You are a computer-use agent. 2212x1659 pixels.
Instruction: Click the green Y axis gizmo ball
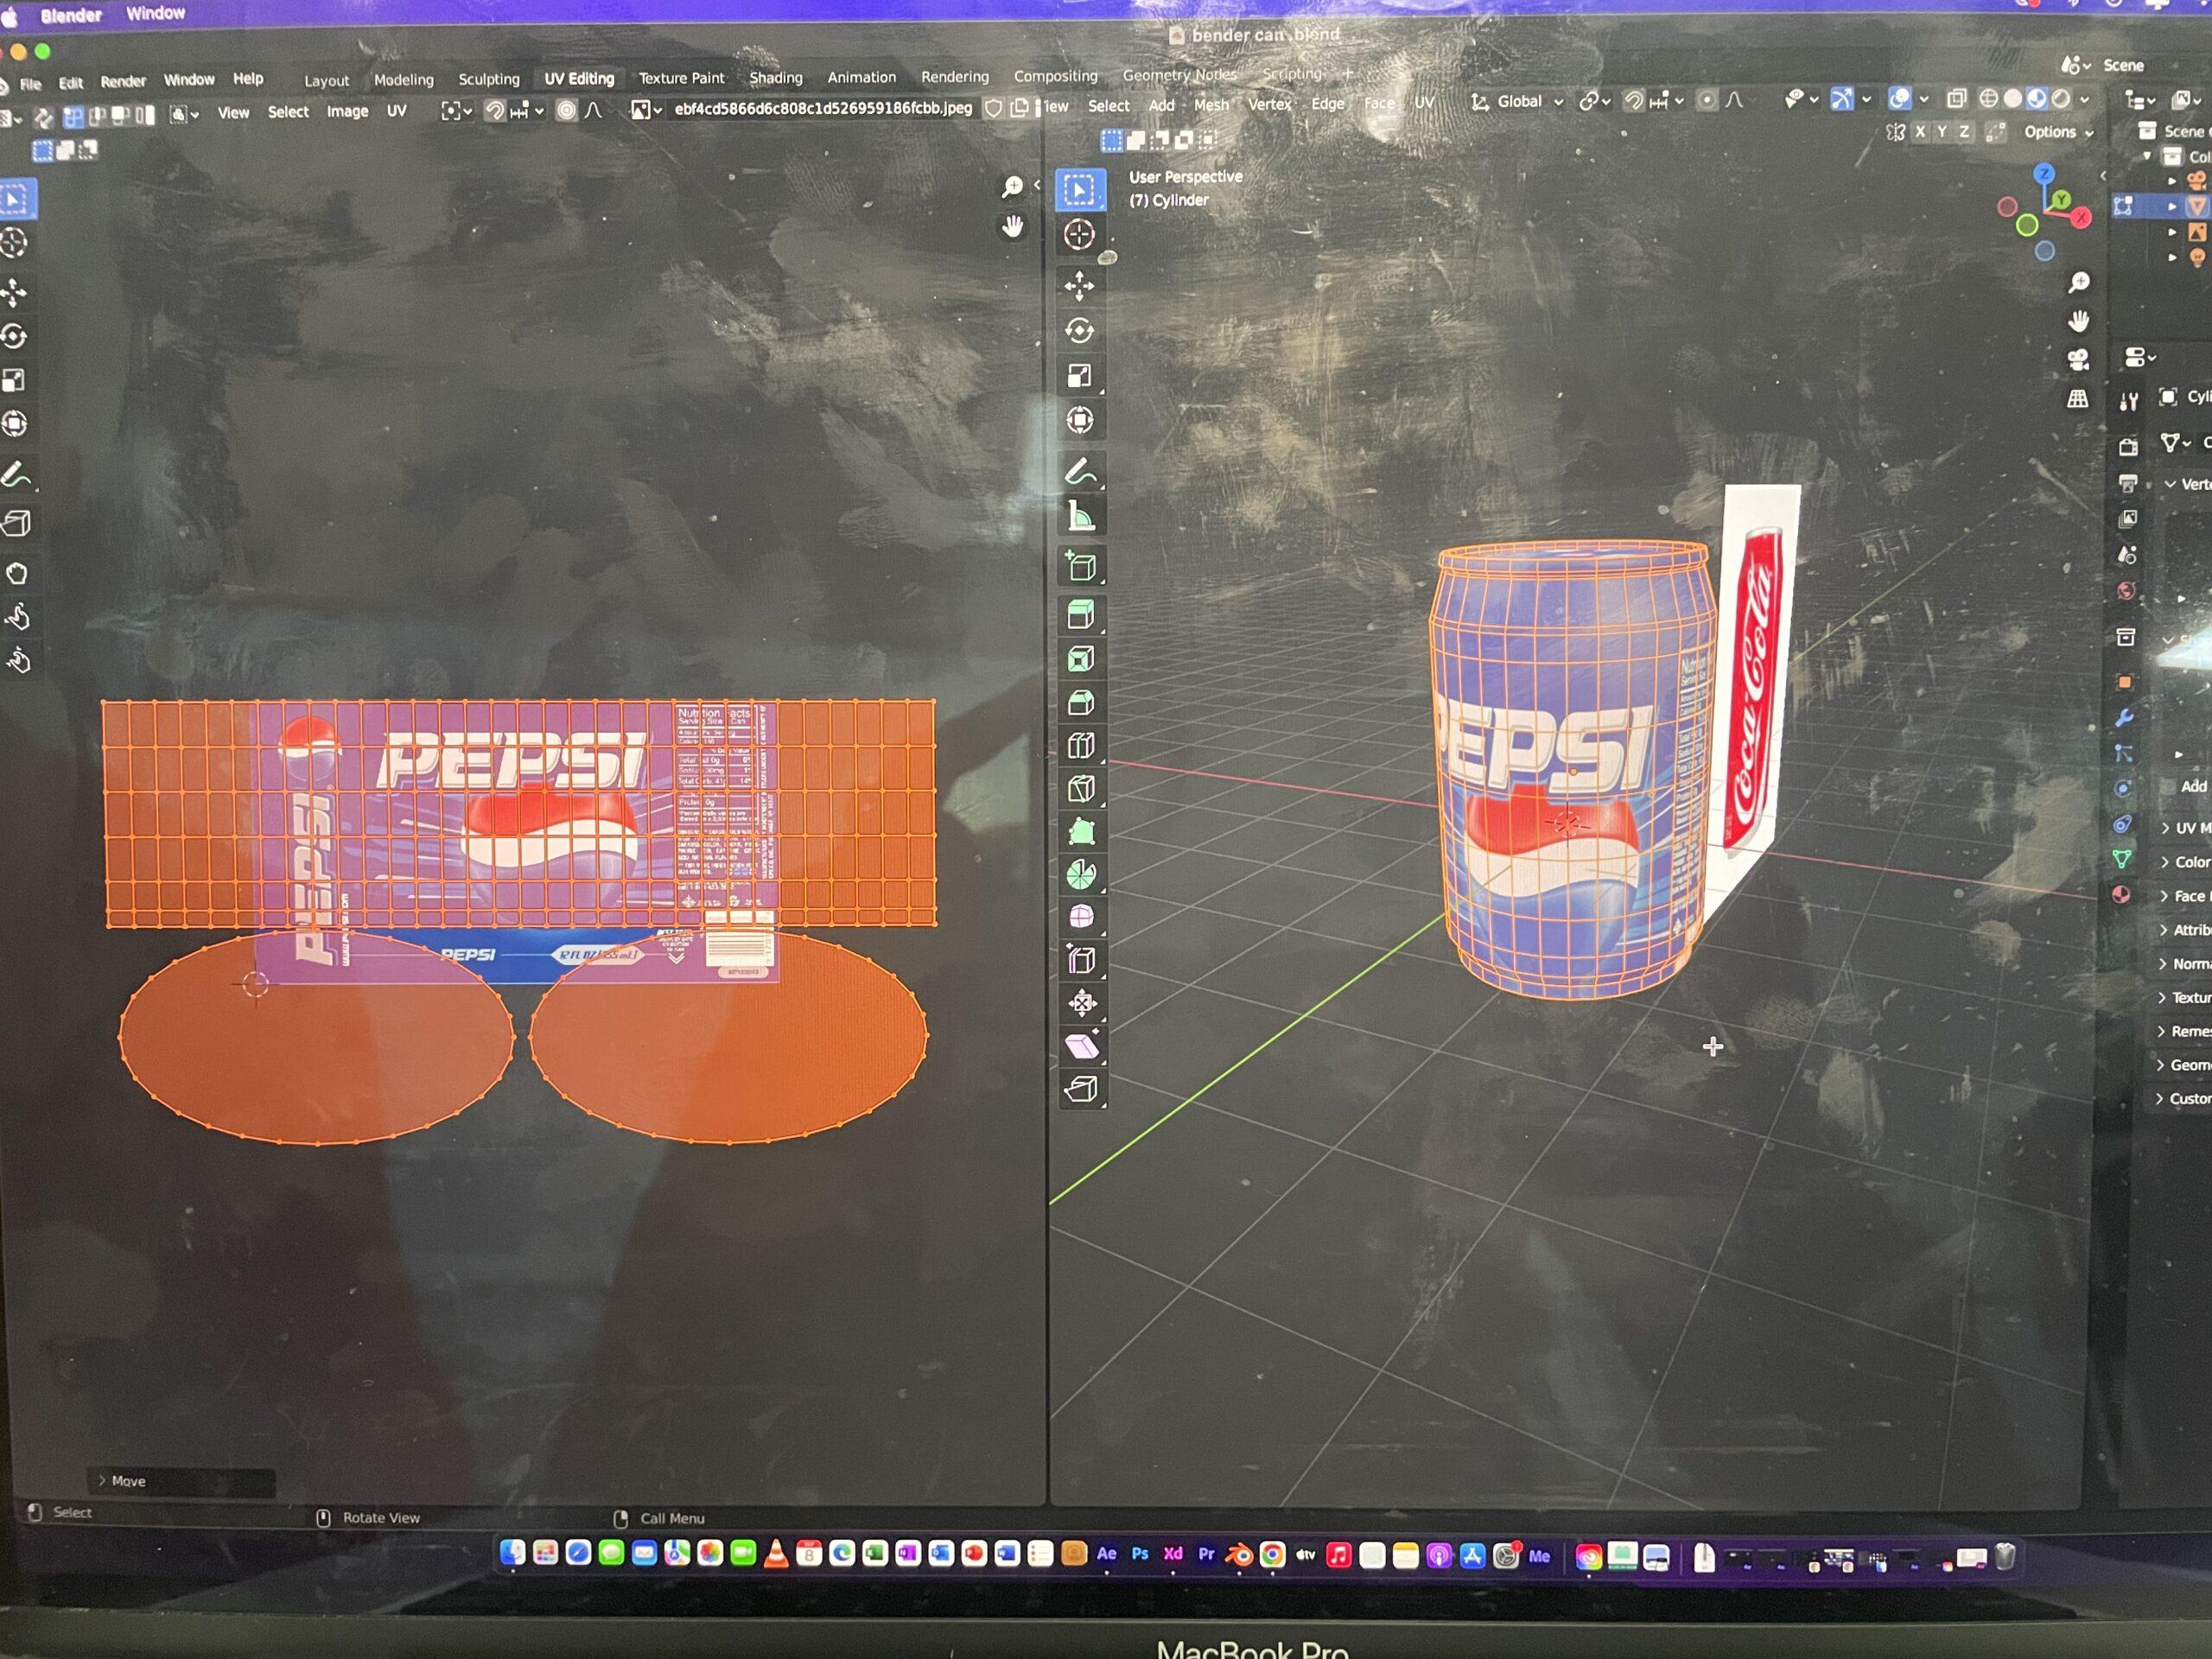2060,200
